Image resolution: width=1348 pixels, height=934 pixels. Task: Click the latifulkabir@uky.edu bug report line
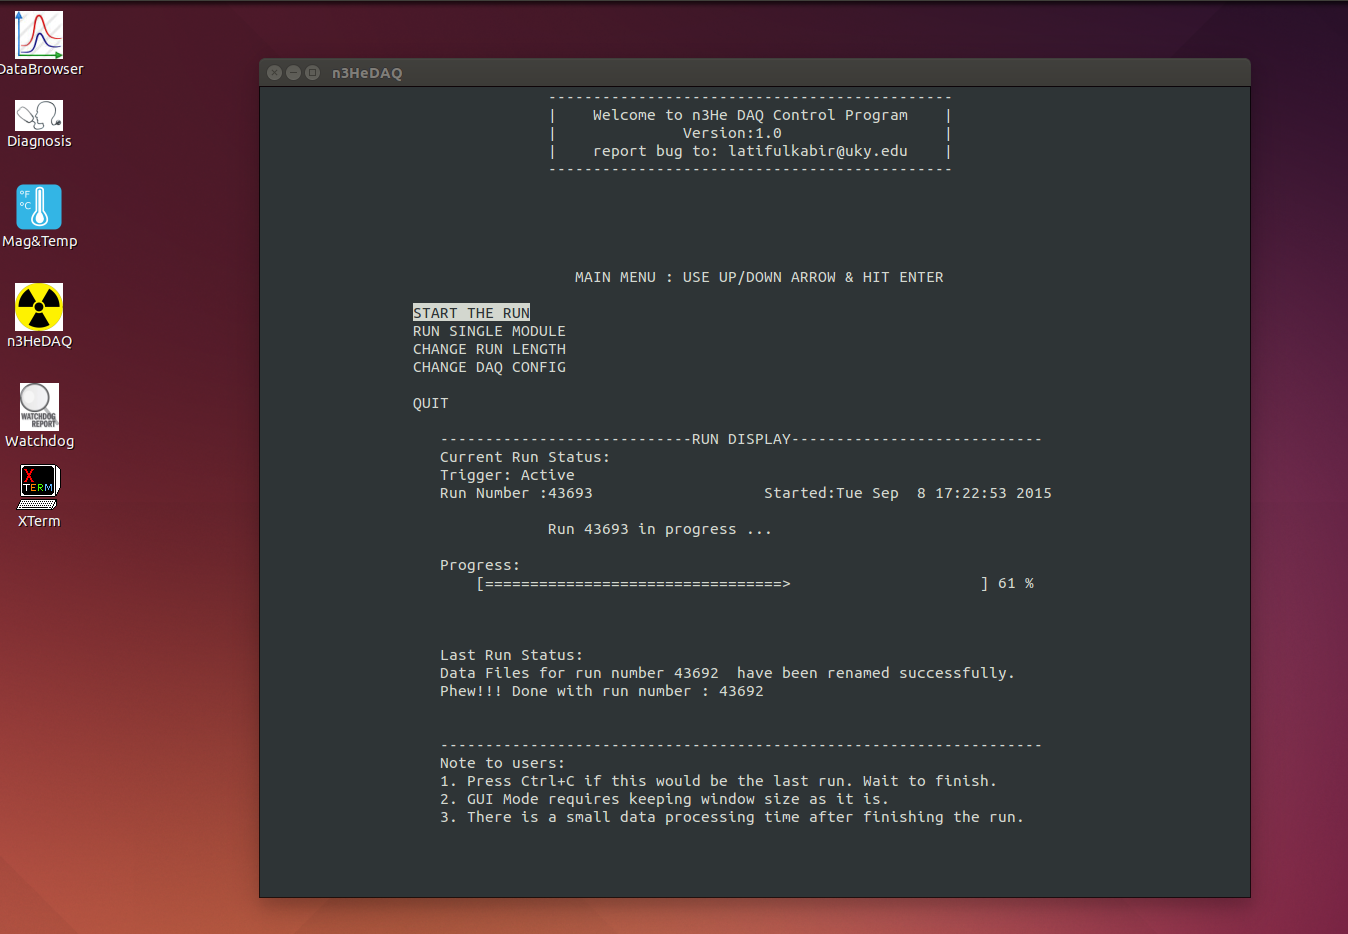pyautogui.click(x=750, y=151)
